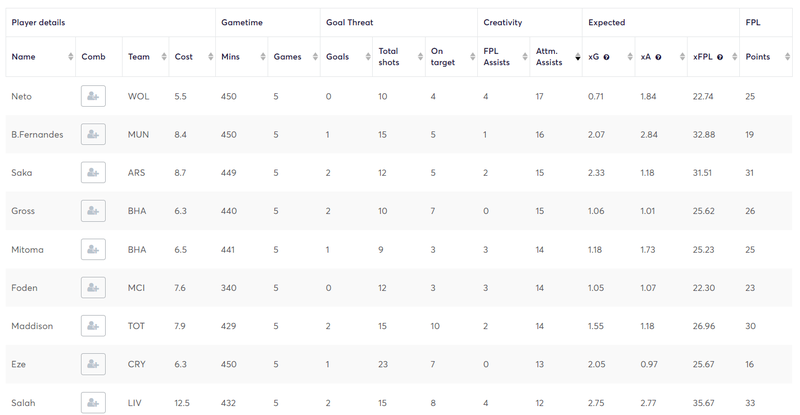Select player name Gross
The image size is (800, 415).
(23, 211)
